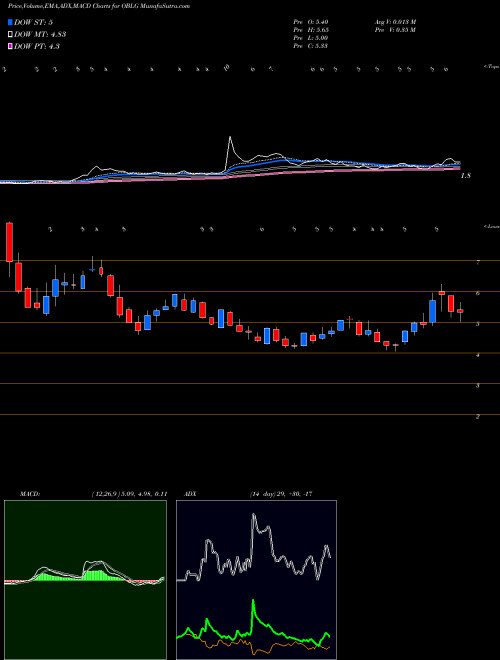Open the dark blue ADX indicator panel
This screenshot has height=660, width=500.
256,580
